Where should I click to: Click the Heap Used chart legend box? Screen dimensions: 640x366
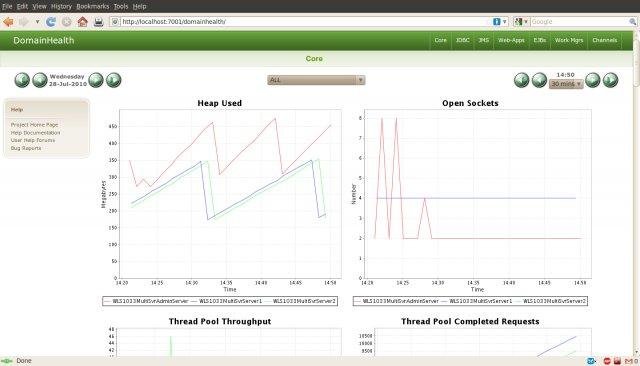point(220,301)
